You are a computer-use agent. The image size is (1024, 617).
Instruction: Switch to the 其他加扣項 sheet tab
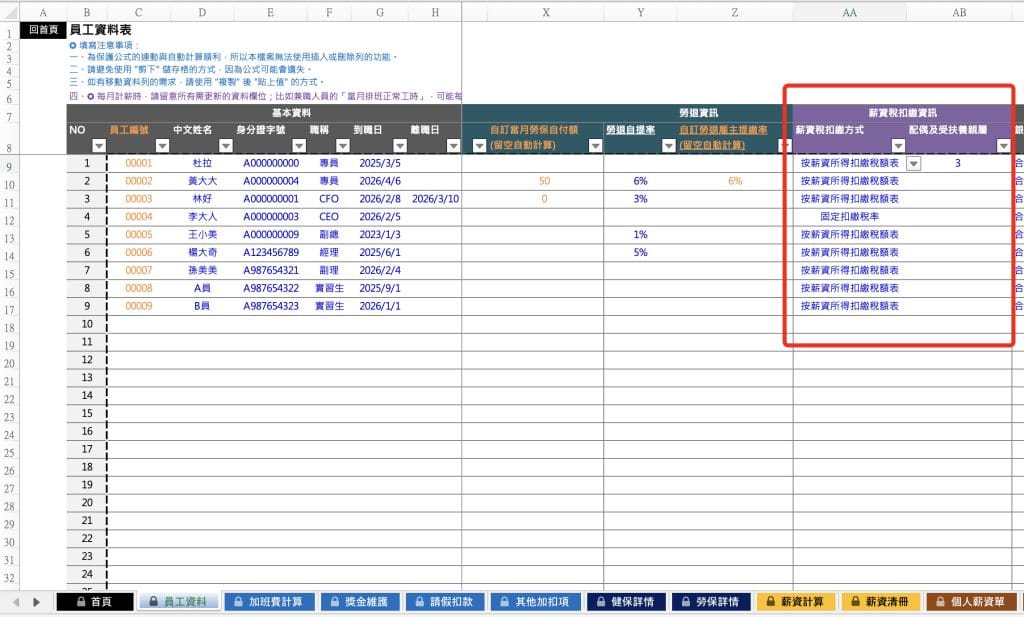tap(534, 601)
